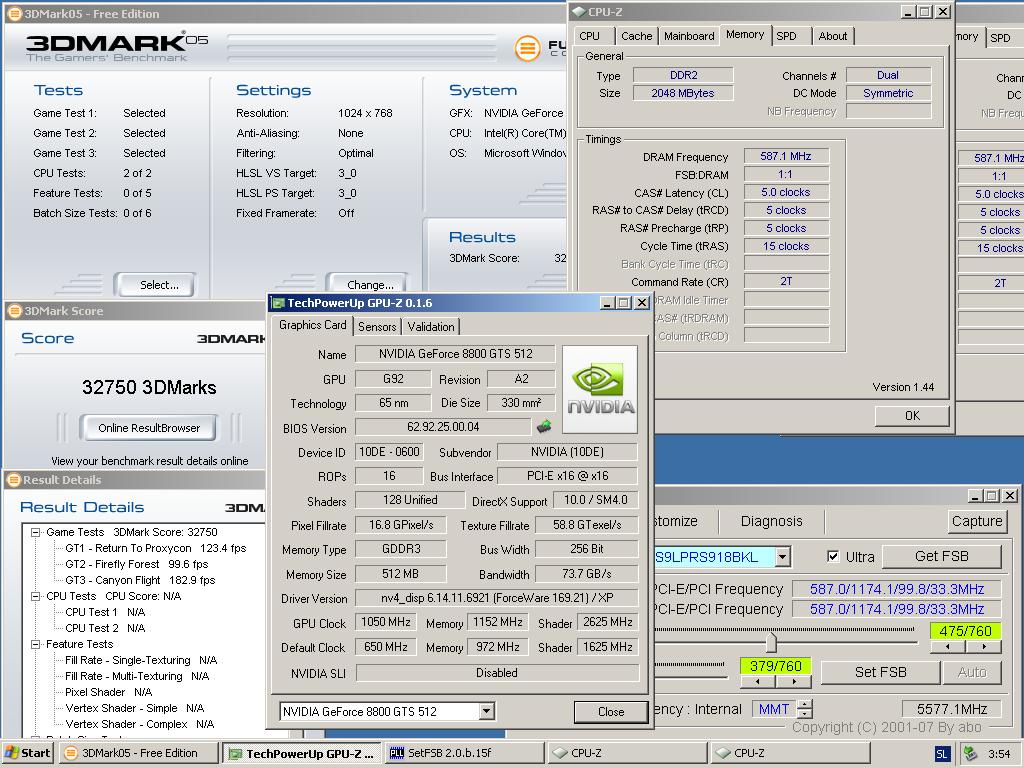The width and height of the screenshot is (1024, 768).
Task: Select the CPU Test 1 N/A row
Action: click(104, 612)
